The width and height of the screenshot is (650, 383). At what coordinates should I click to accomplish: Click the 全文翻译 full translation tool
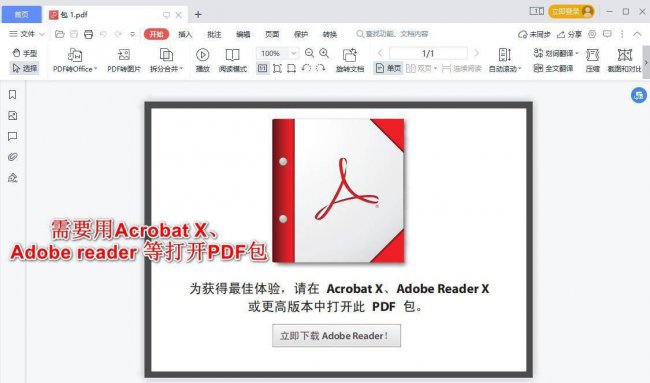[553, 68]
